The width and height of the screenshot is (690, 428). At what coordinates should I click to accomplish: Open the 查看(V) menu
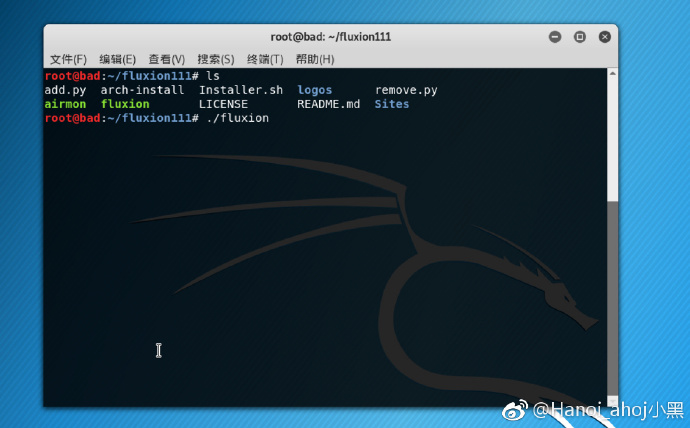(166, 59)
